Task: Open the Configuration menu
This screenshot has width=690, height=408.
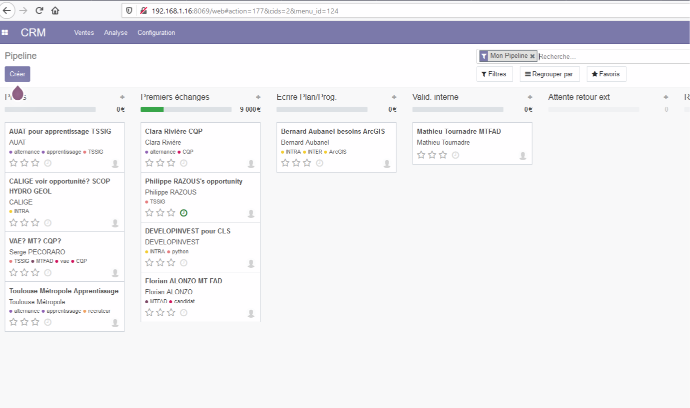Action: (x=156, y=33)
